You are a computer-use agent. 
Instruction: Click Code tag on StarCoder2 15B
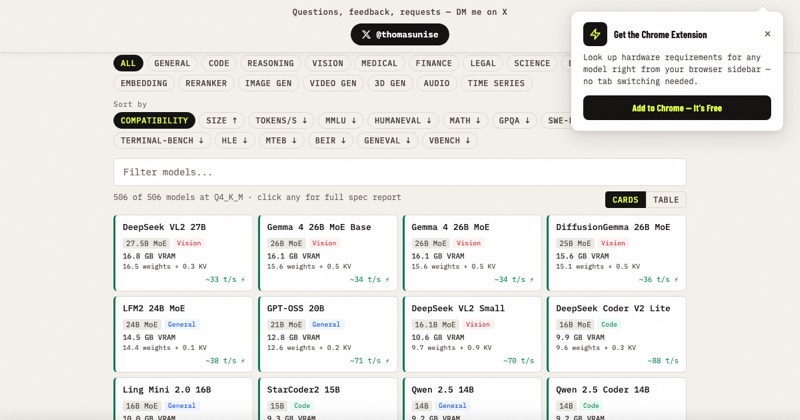(302, 406)
